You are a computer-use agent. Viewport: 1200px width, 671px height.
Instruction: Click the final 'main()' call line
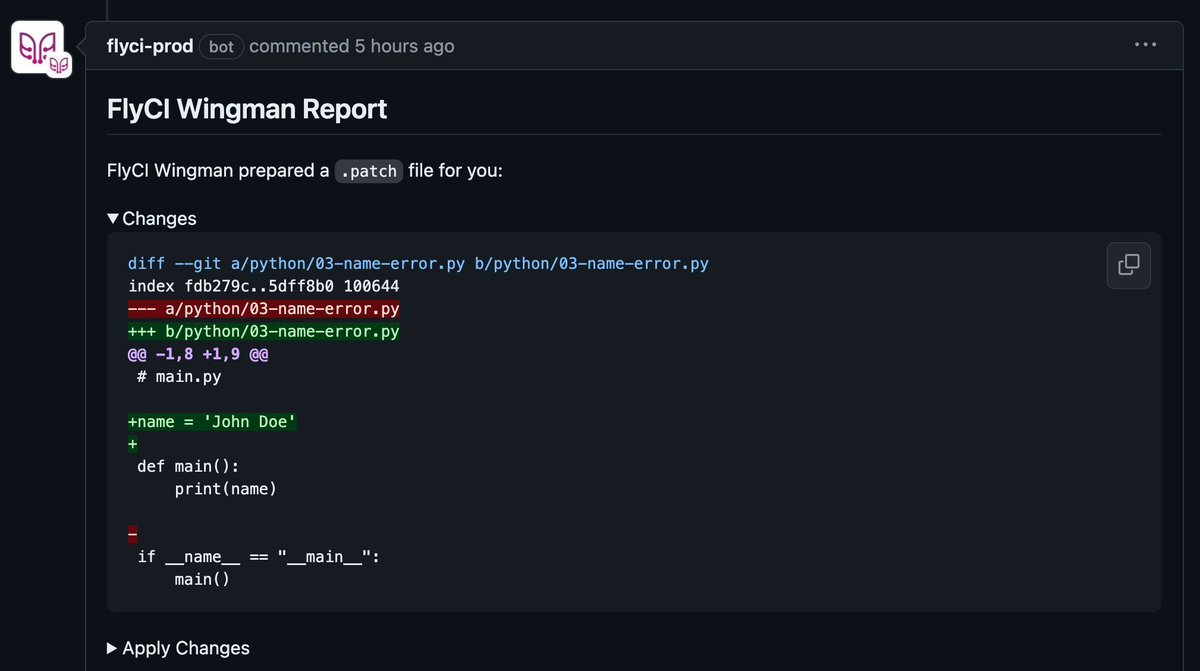(x=203, y=579)
